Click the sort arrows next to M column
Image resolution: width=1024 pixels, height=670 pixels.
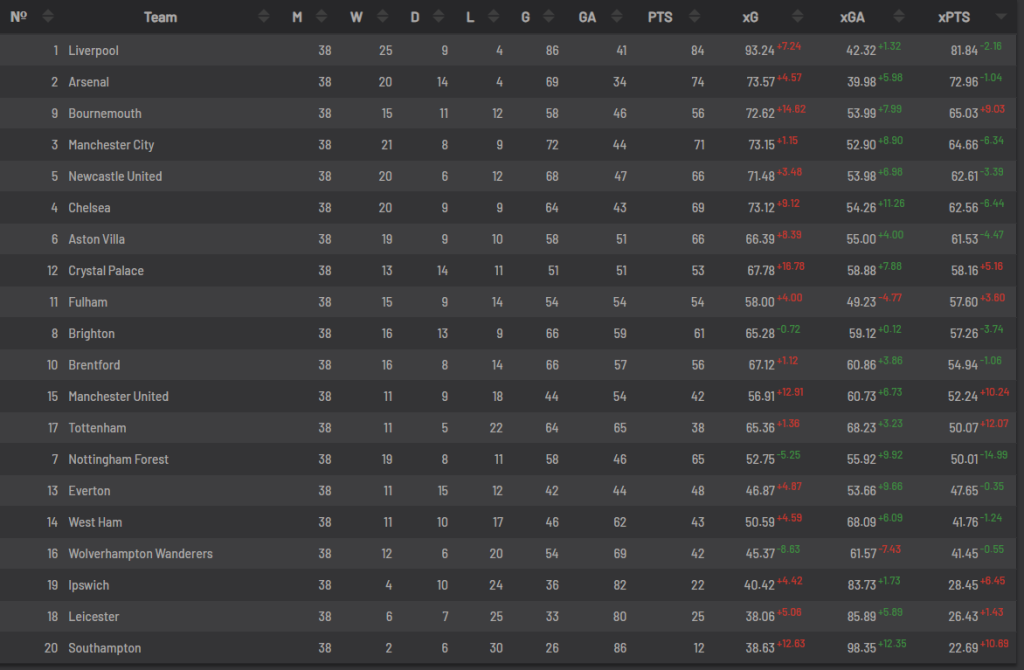(x=324, y=17)
